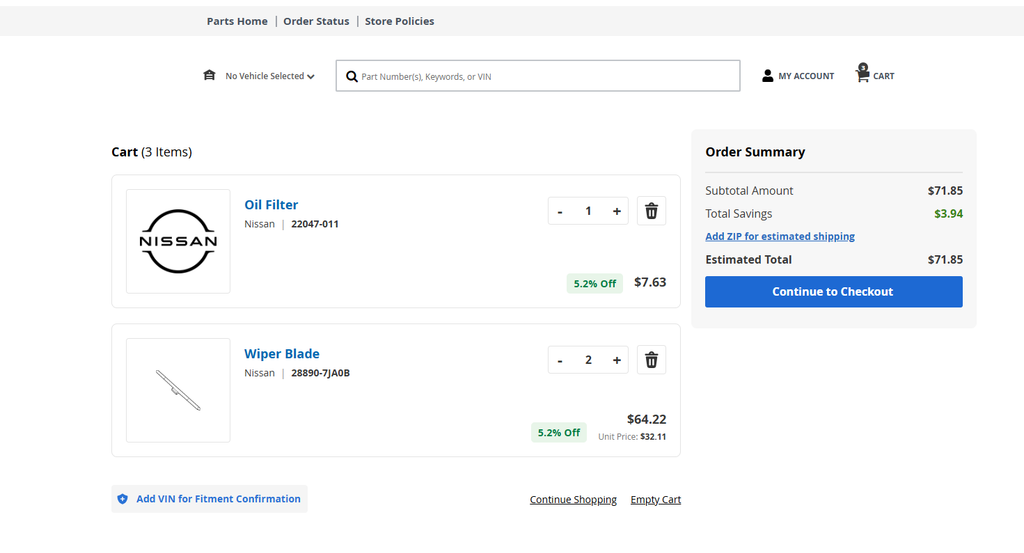
Task: Click the Wiper Blade total $64.22
Action: [647, 419]
